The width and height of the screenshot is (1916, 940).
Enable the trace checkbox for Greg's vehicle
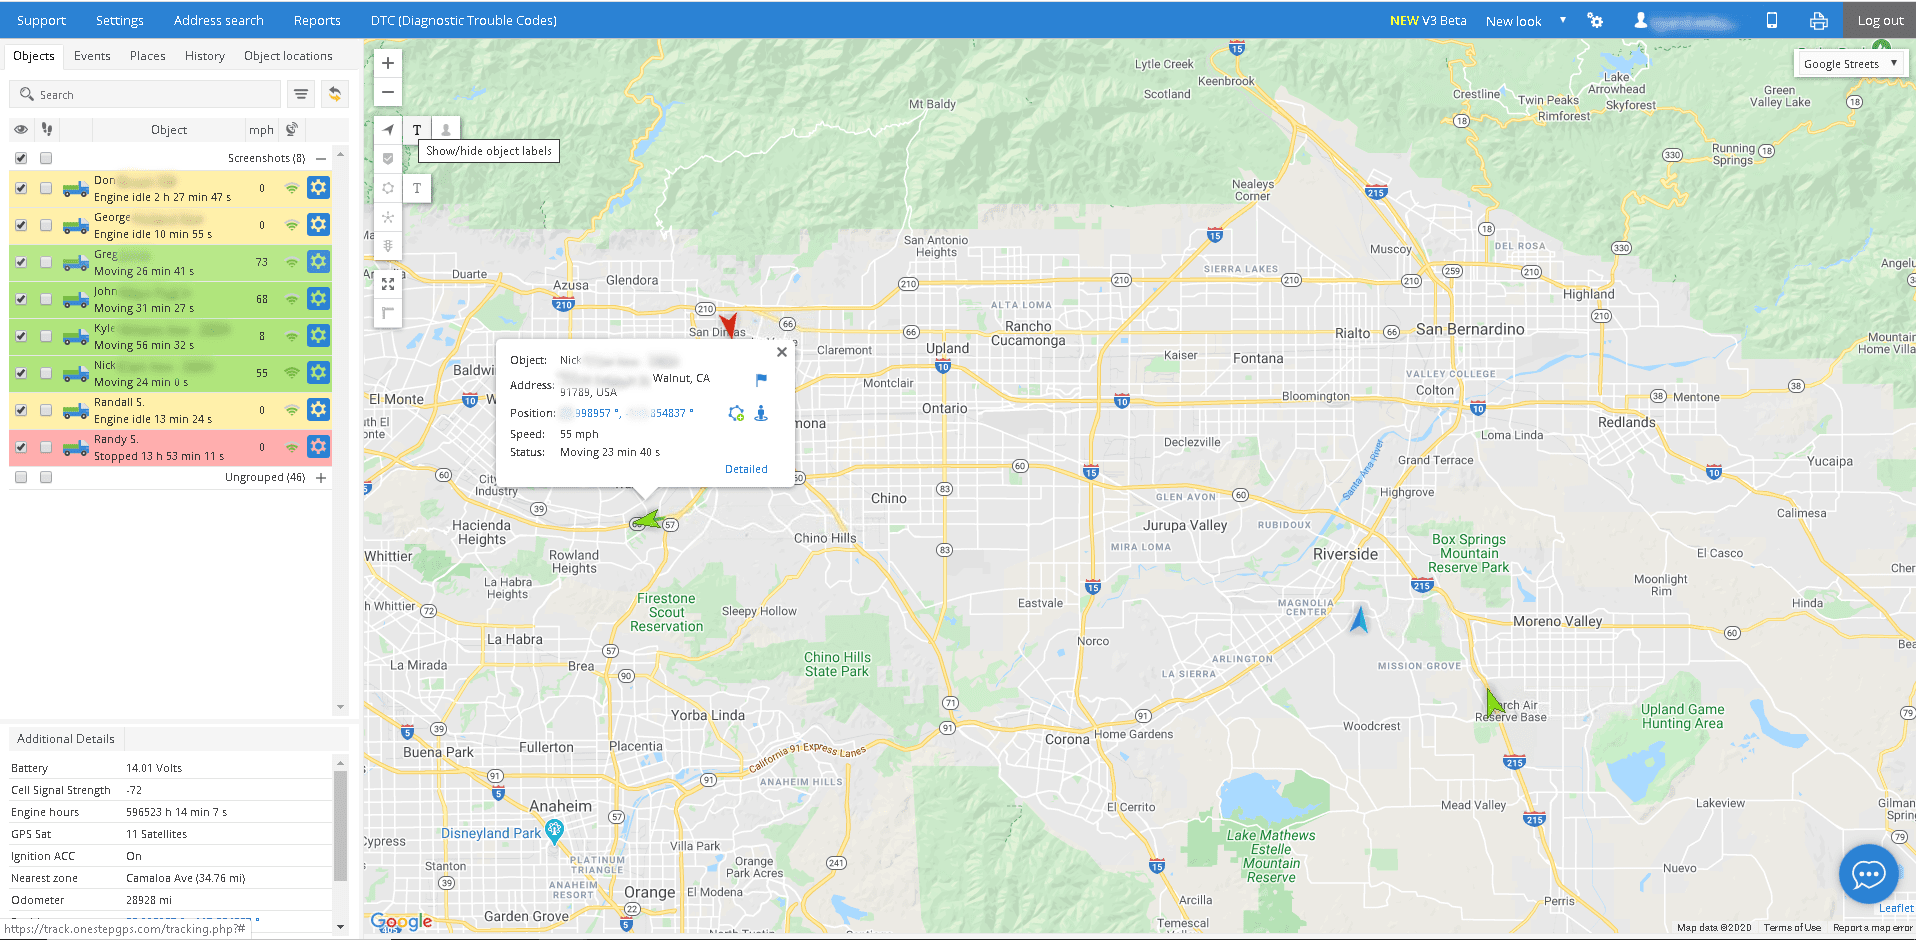click(x=45, y=262)
